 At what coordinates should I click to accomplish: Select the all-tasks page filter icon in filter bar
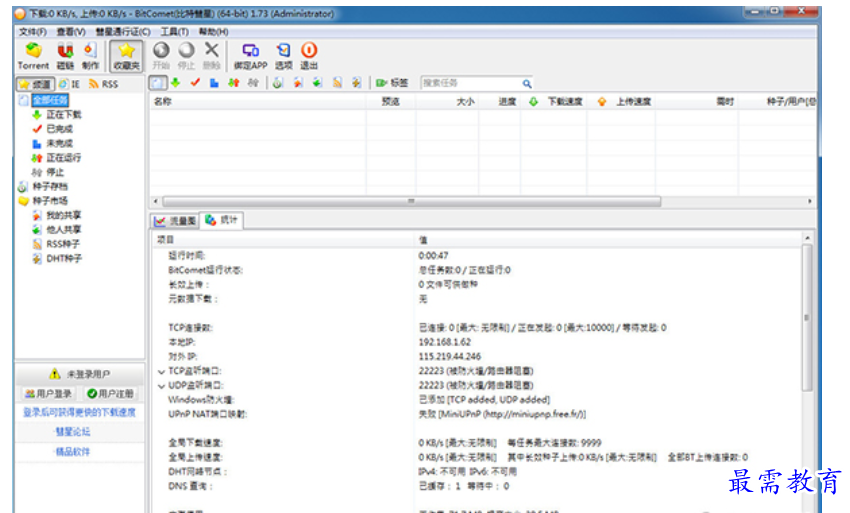(158, 83)
